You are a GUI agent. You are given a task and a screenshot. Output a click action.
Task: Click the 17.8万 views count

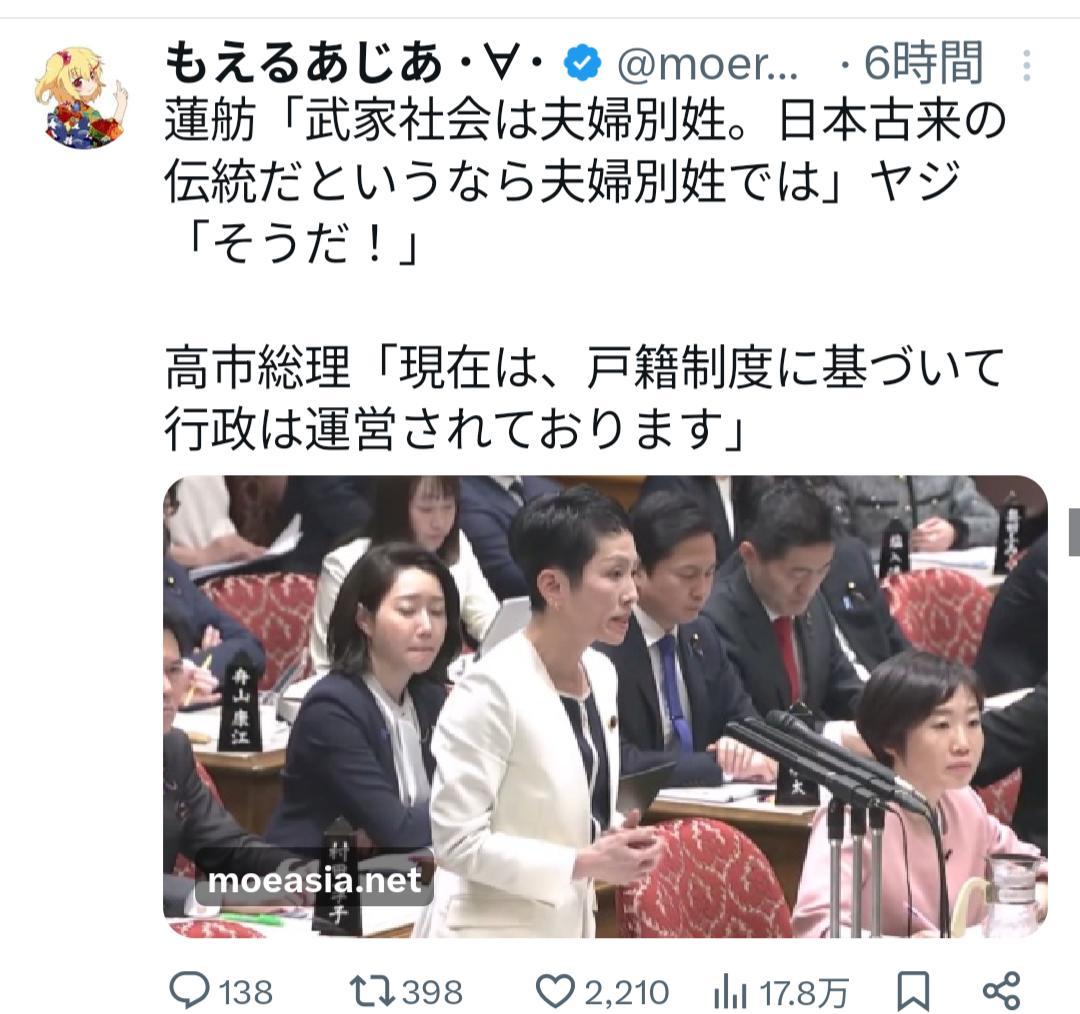(x=803, y=993)
